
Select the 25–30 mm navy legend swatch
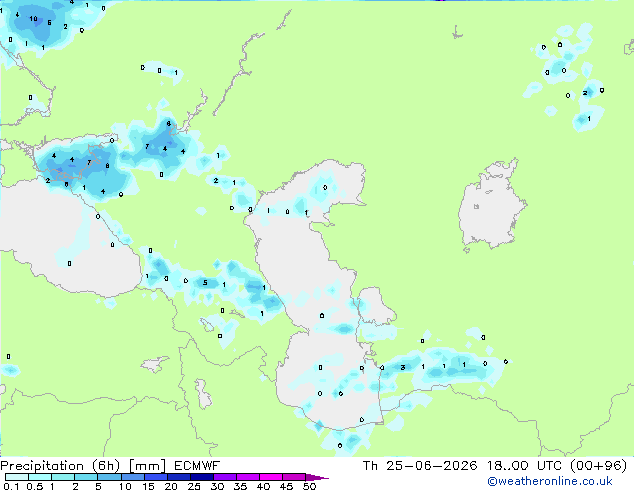201,477
